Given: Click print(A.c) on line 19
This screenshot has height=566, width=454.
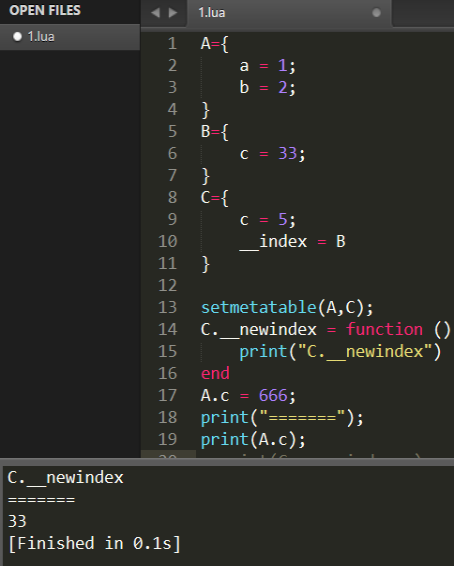Looking at the screenshot, I should pos(253,440).
